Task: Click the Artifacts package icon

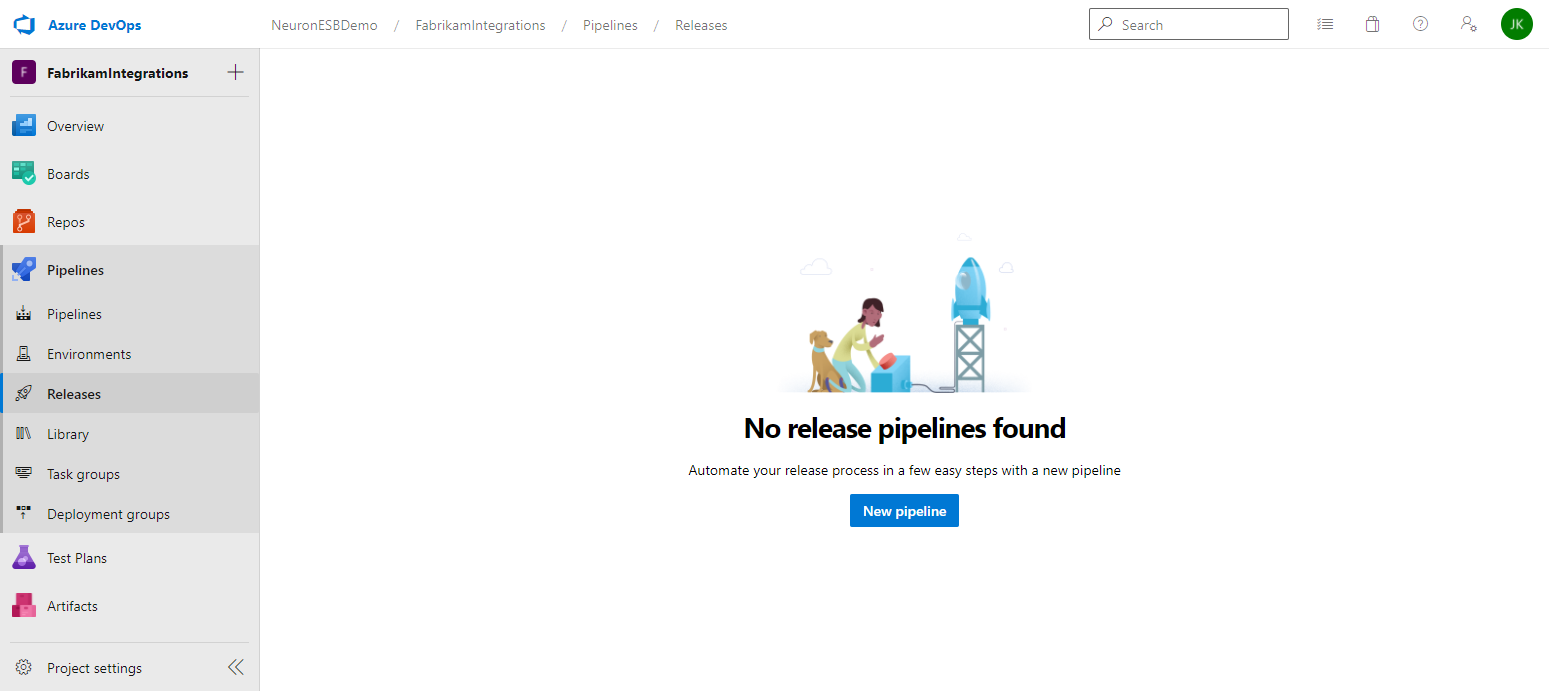Action: coord(24,606)
